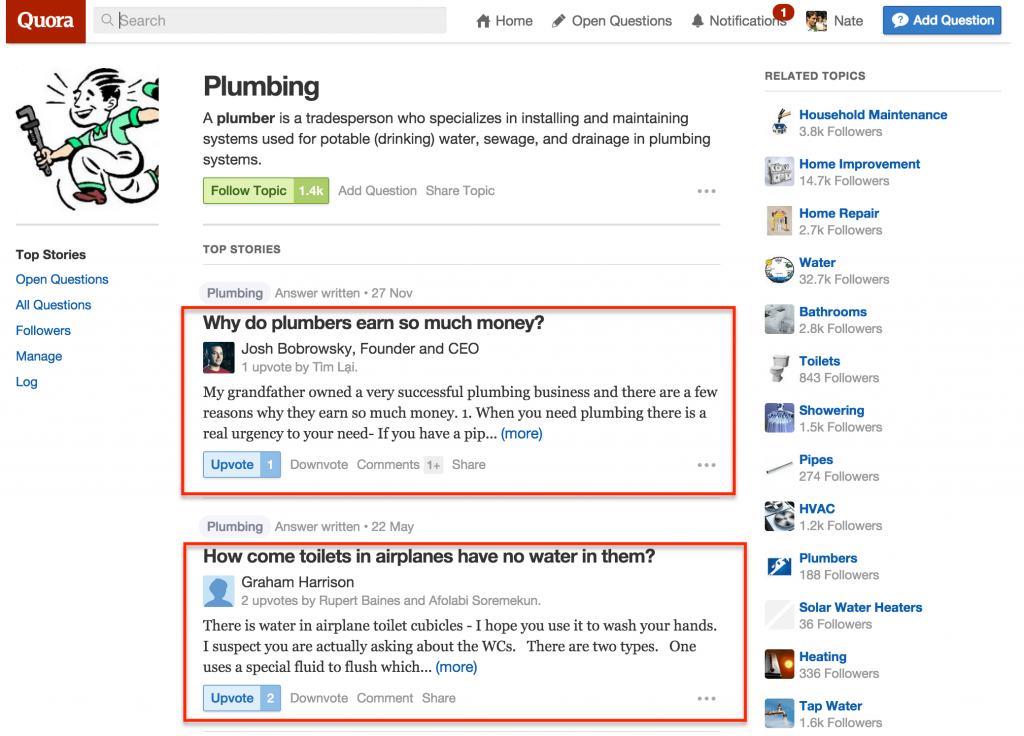Click the search magnifier icon
Viewport: 1024px width, 736px height.
click(x=107, y=20)
